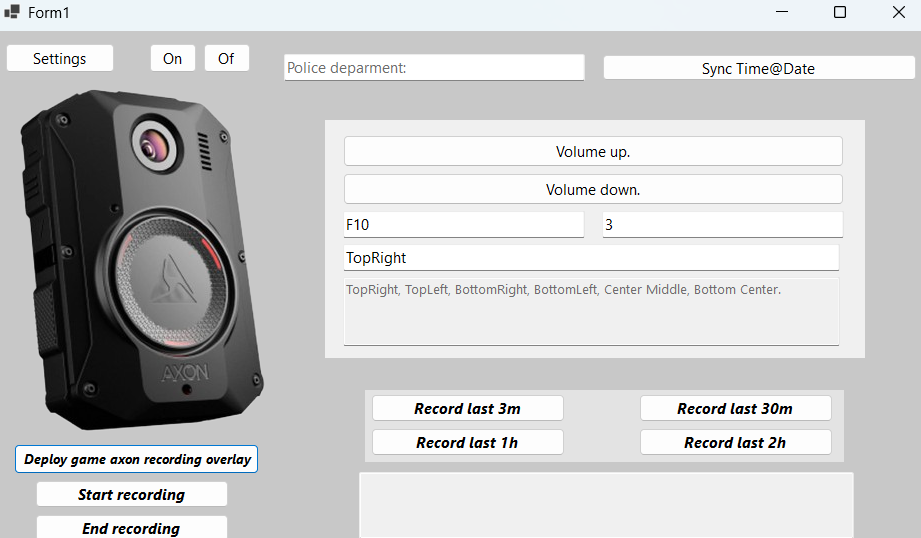Record last 1h
921x538 pixels.
[x=468, y=442]
